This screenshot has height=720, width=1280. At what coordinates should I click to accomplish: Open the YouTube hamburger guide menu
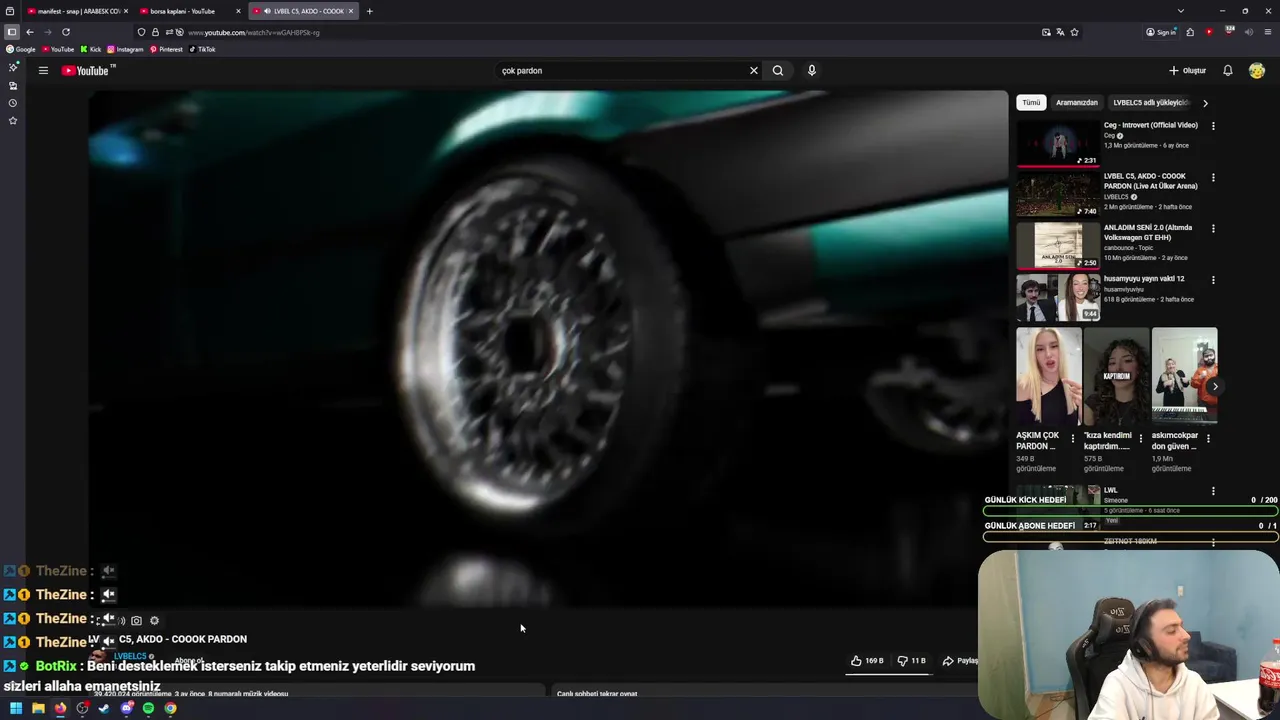43,70
